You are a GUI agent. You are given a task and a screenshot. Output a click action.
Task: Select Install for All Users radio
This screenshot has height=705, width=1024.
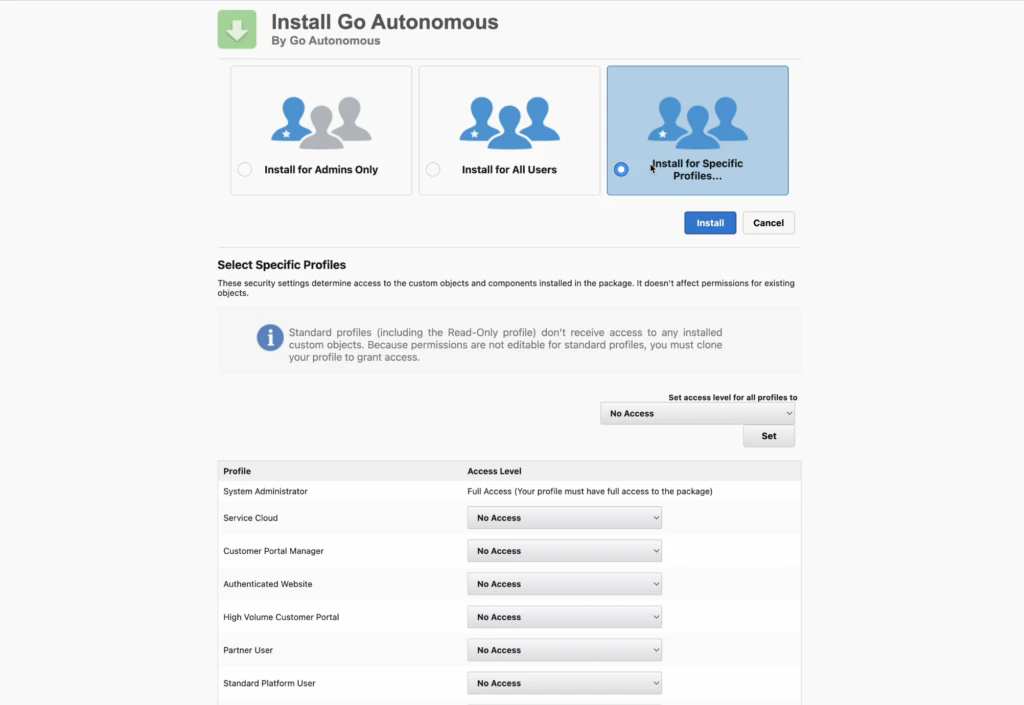coord(433,170)
